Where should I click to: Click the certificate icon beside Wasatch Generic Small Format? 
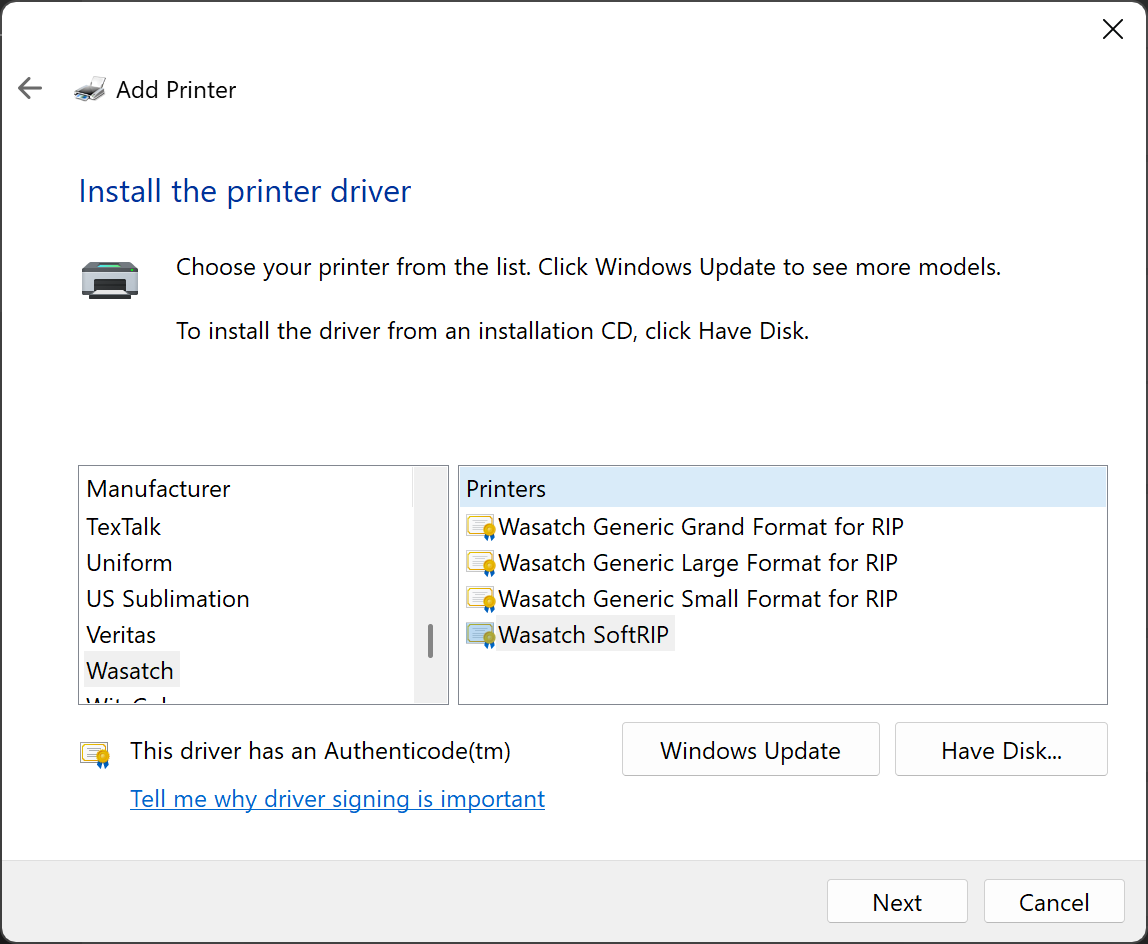click(x=480, y=599)
